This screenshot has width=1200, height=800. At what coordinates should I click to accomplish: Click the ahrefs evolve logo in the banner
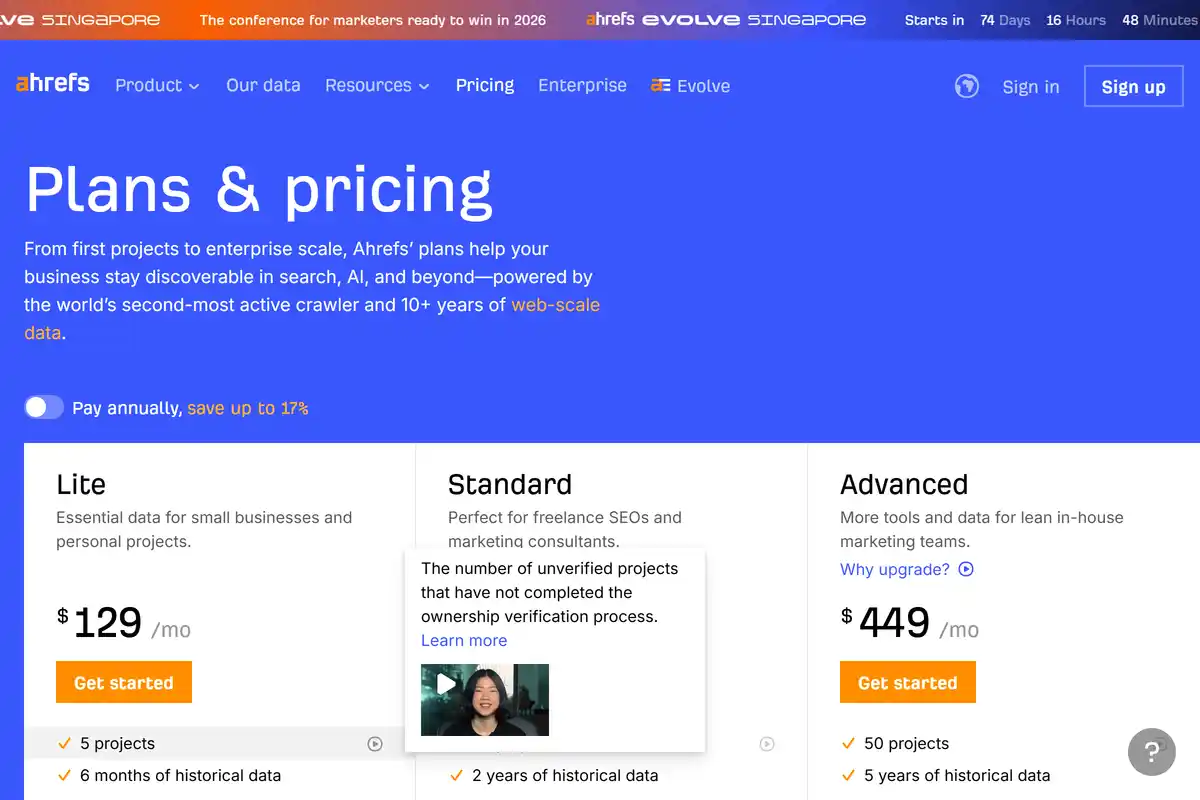click(x=727, y=19)
